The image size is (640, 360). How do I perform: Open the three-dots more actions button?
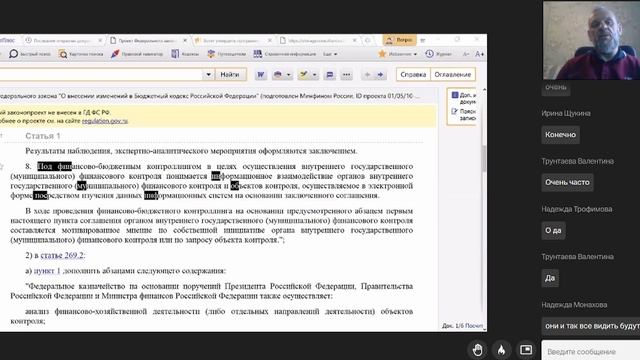pos(347,75)
